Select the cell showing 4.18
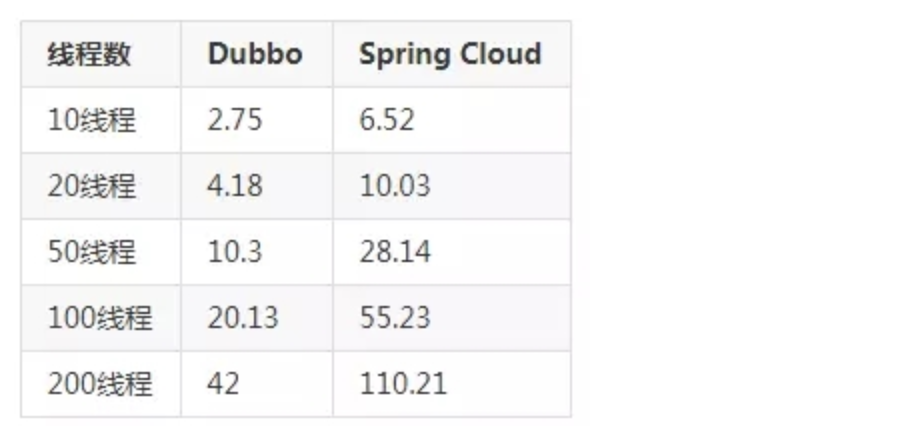Screen dimensions: 918x436 [x=234, y=186]
